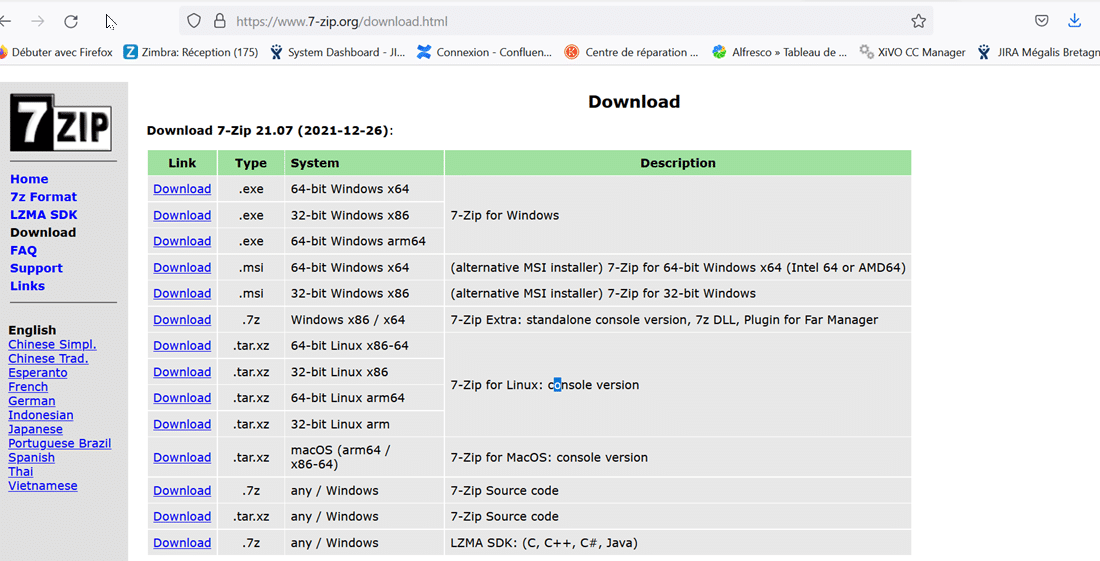The height and width of the screenshot is (561, 1100).
Task: Bookmark this page with star icon
Action: (x=918, y=21)
